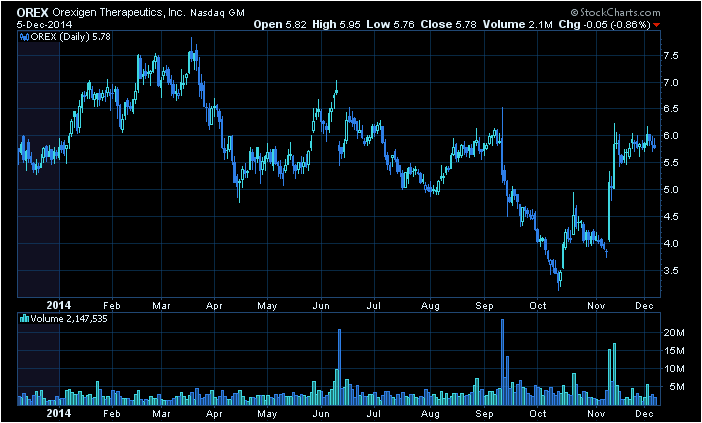This screenshot has width=702, height=423.
Task: Click the Nasdaq GM exchange label
Action: 218,13
